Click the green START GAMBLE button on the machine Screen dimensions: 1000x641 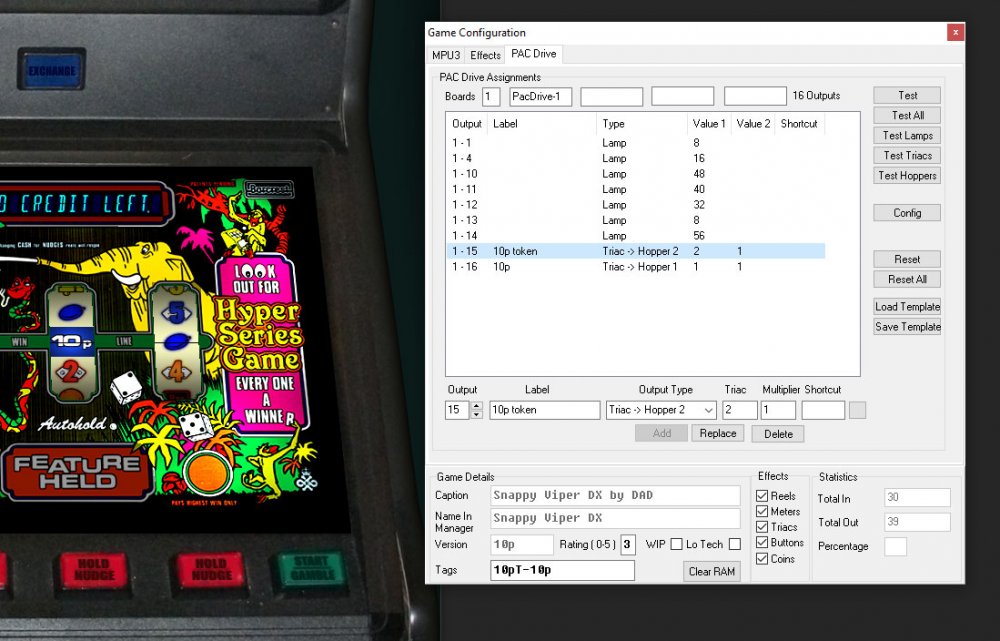click(311, 569)
